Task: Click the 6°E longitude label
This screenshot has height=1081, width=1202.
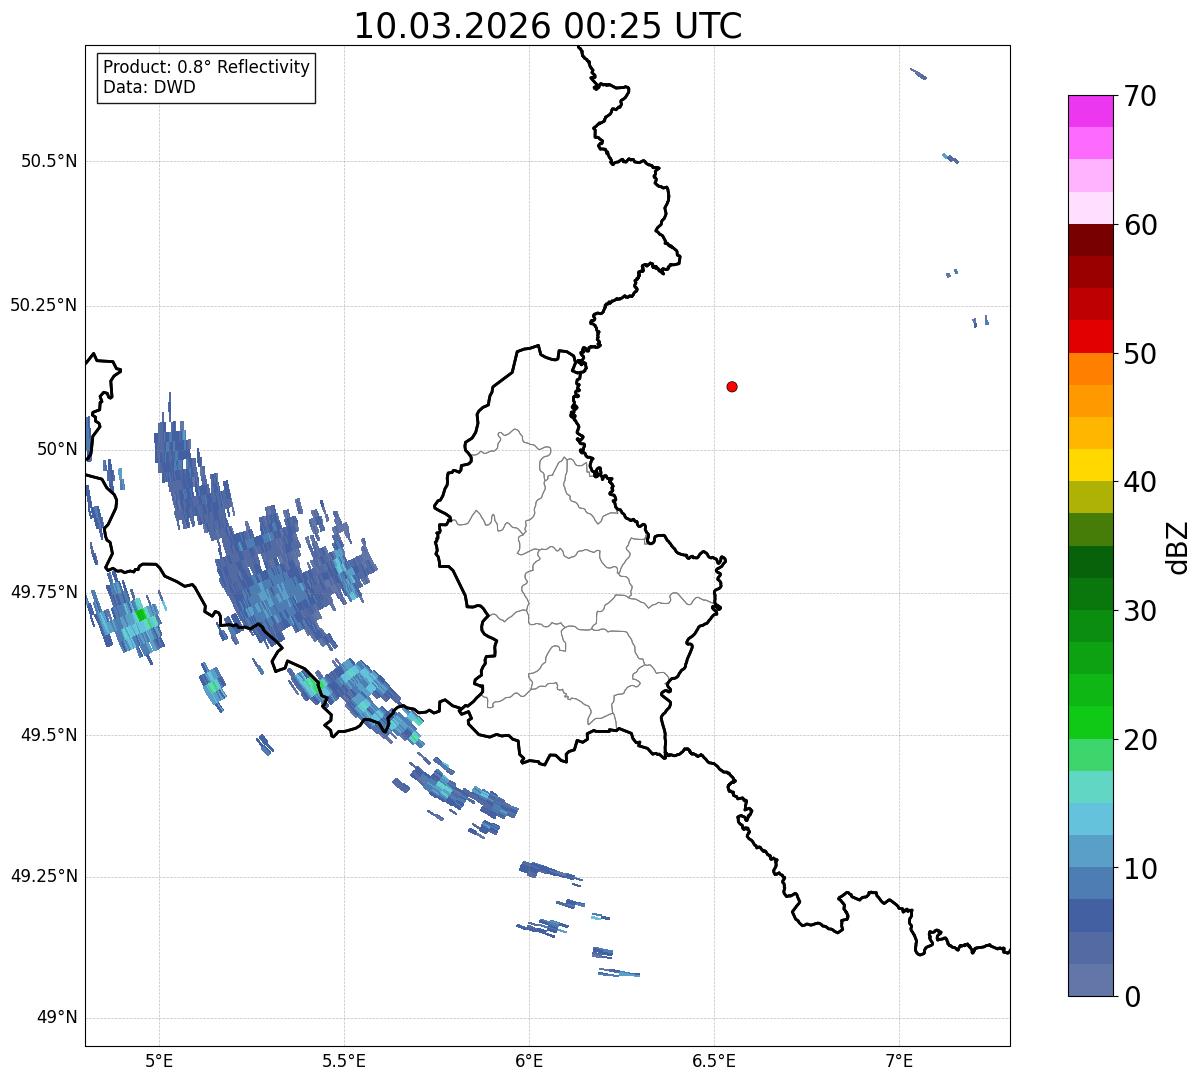Action: [x=529, y=1061]
